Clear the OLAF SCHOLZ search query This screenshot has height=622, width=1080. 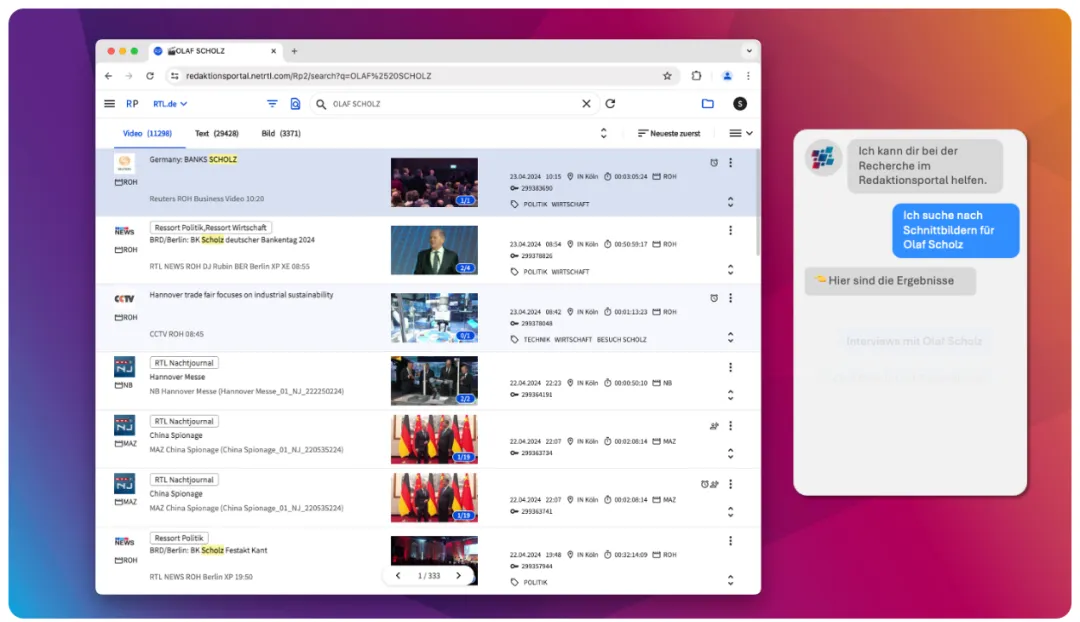tap(586, 104)
